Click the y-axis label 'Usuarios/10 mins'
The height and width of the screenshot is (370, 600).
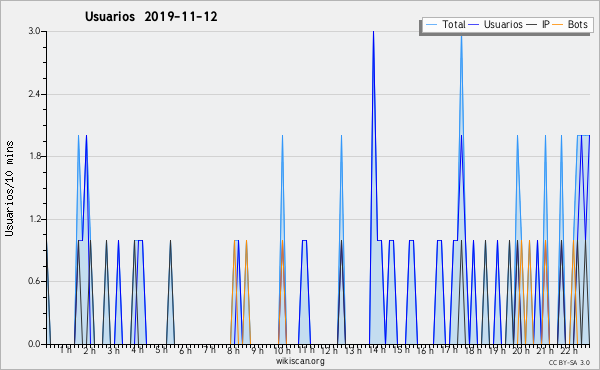(9, 188)
